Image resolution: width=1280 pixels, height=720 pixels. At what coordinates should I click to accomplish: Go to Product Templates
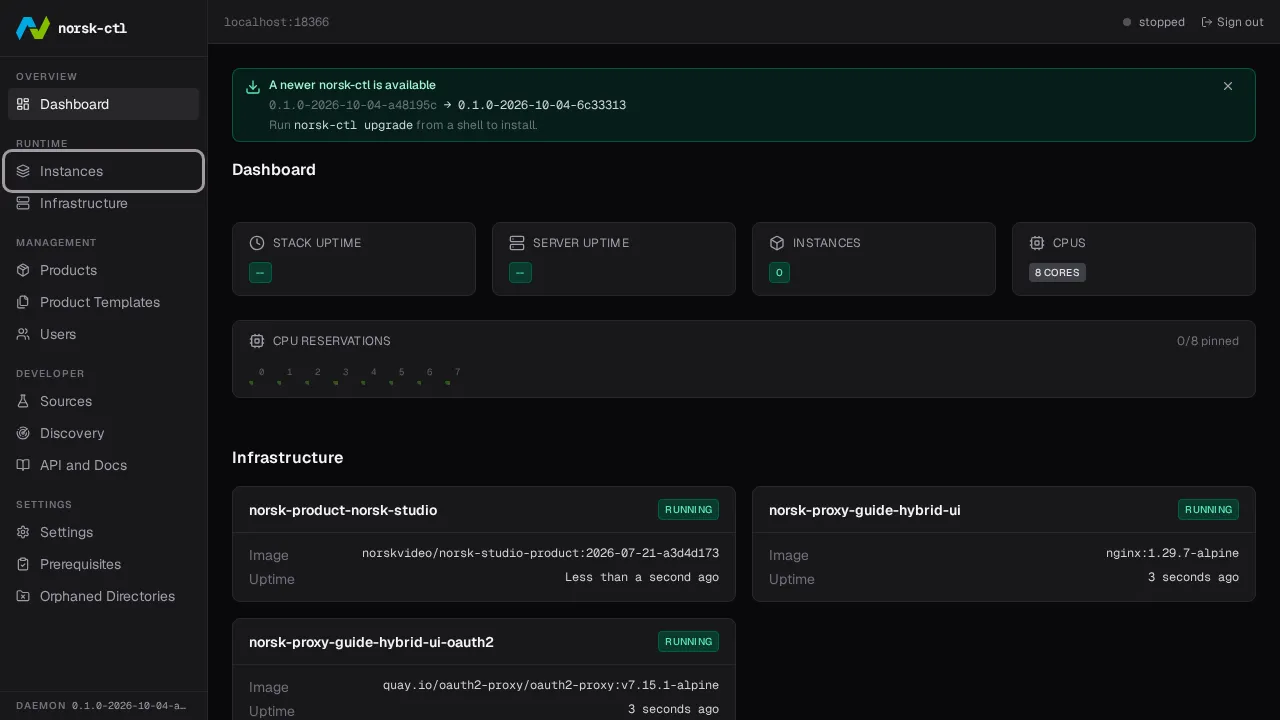(103, 302)
